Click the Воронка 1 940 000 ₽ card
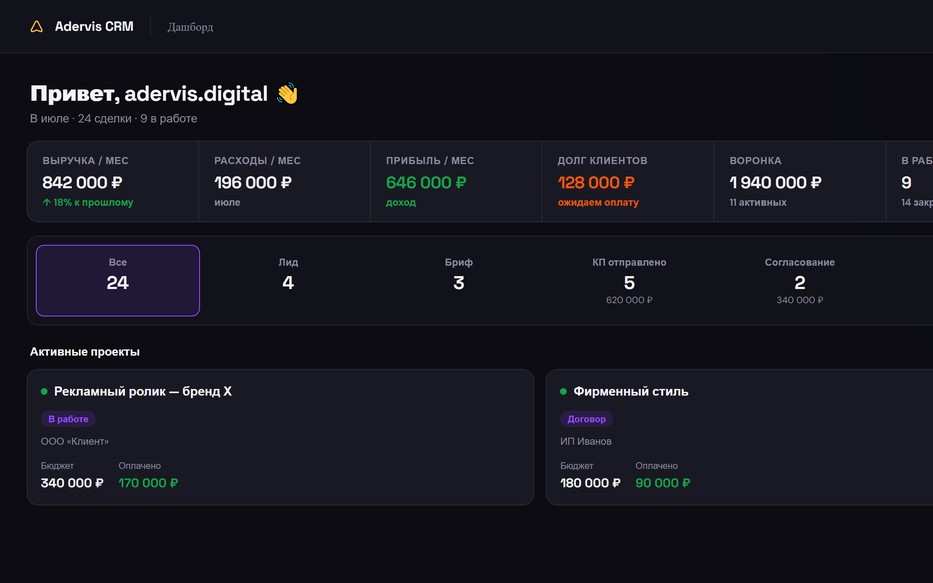This screenshot has width=933, height=583. [800, 181]
